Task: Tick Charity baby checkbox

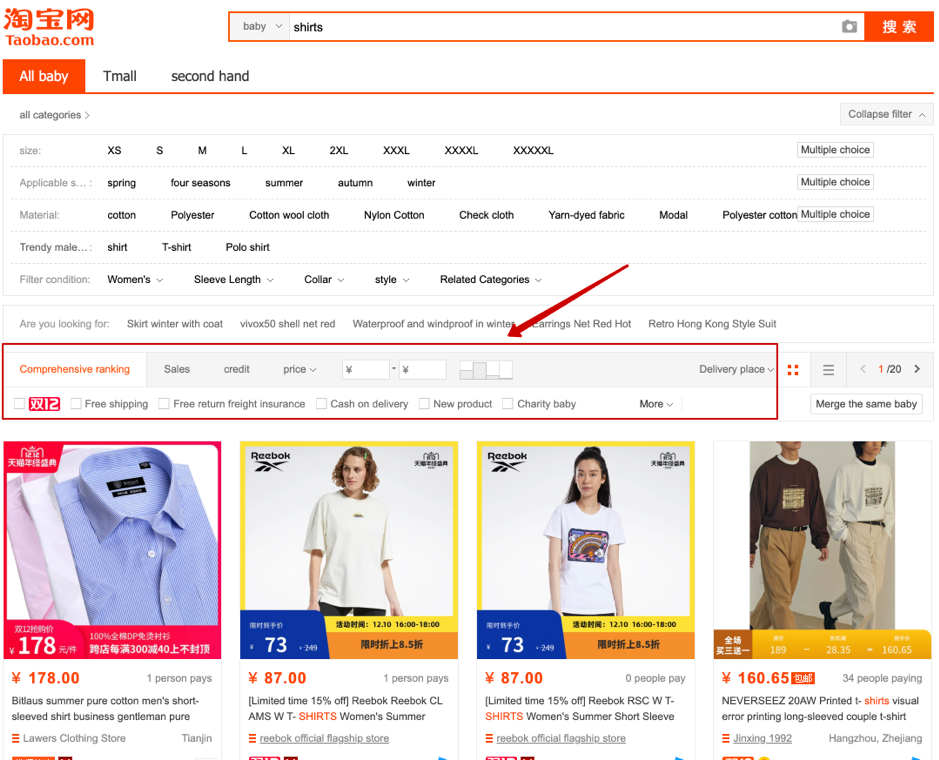Action: pos(507,404)
